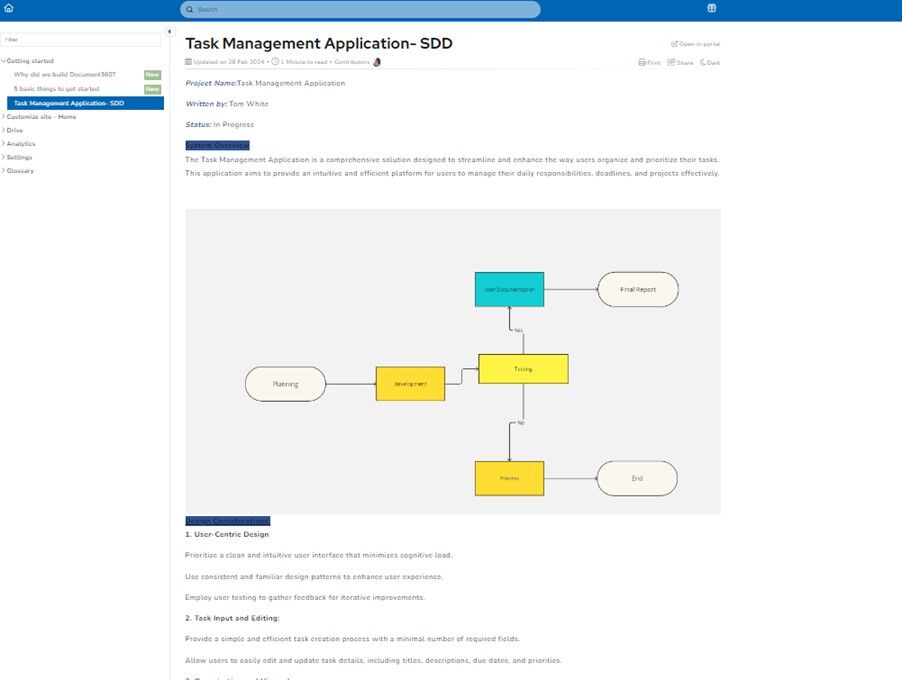Expand the Analytics category

click(x=4, y=144)
